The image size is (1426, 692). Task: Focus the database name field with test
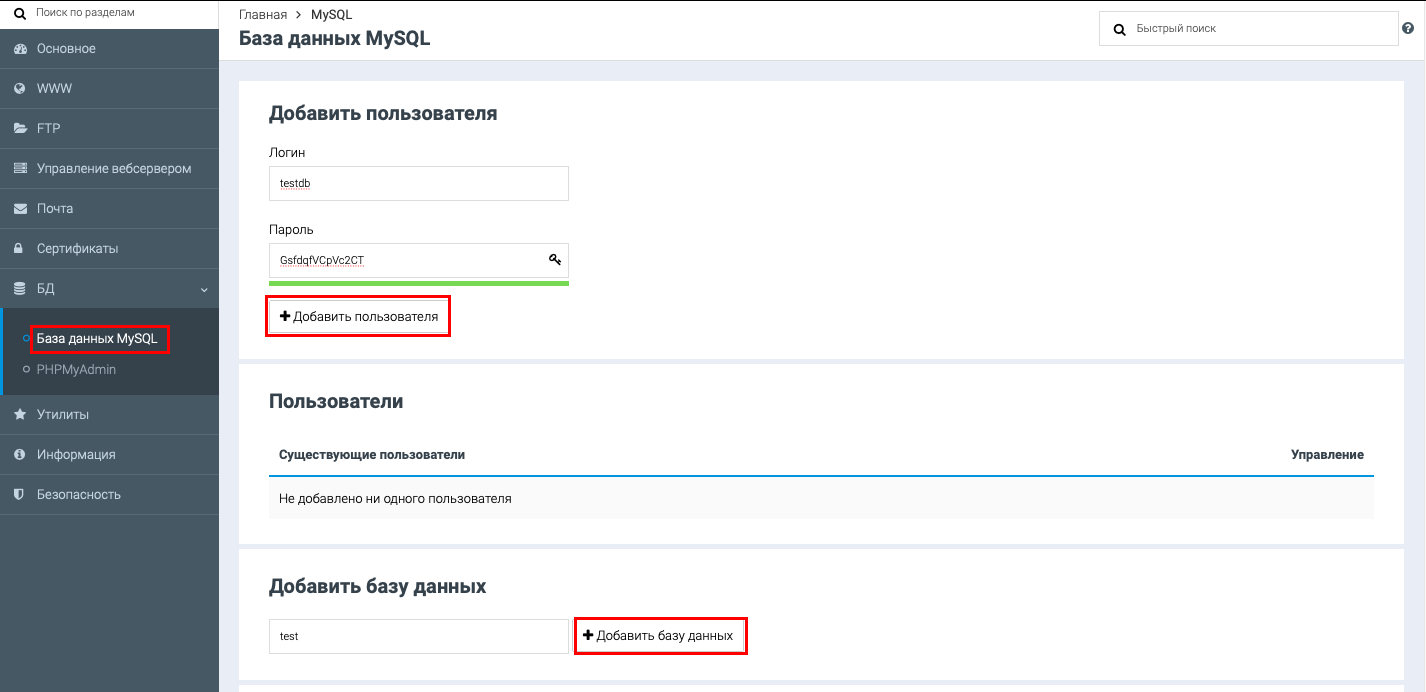click(419, 636)
